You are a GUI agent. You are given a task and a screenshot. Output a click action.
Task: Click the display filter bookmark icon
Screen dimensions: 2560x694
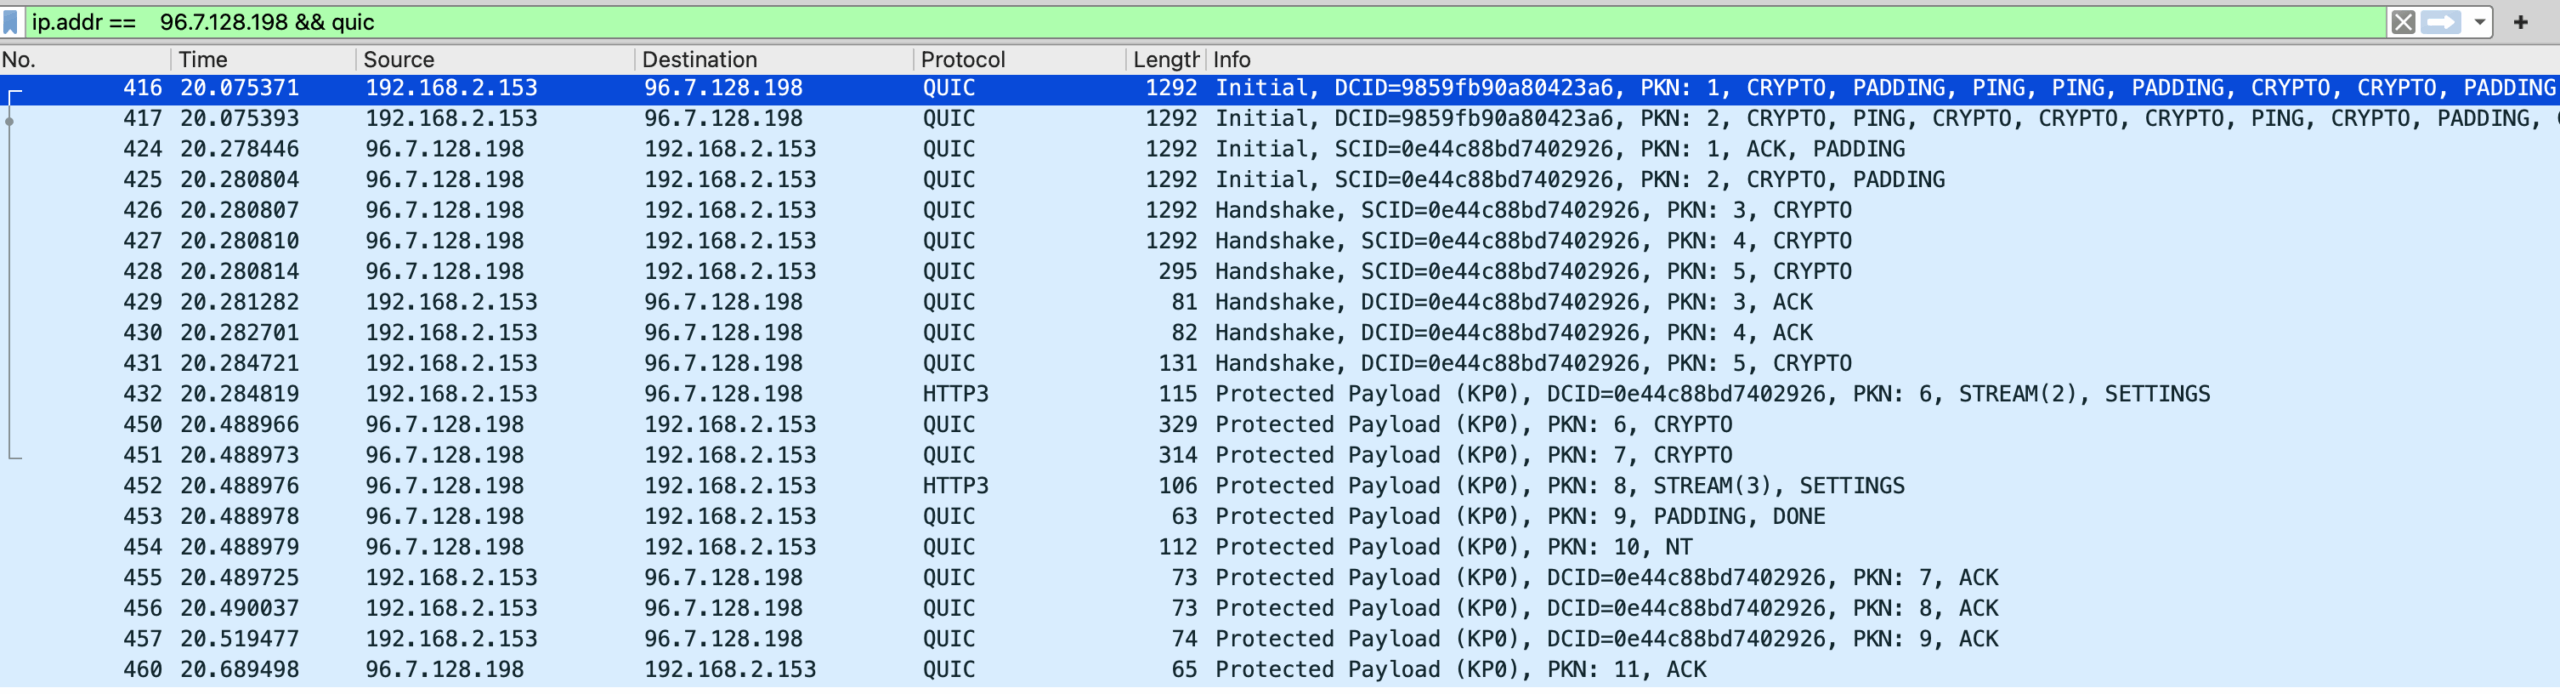coord(11,22)
